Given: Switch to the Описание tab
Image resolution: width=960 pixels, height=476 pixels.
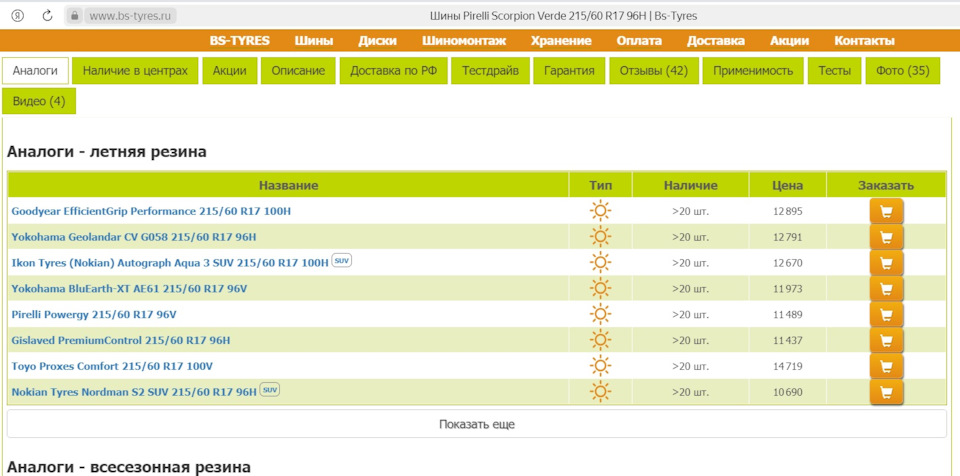Looking at the screenshot, I should pyautogui.click(x=298, y=70).
